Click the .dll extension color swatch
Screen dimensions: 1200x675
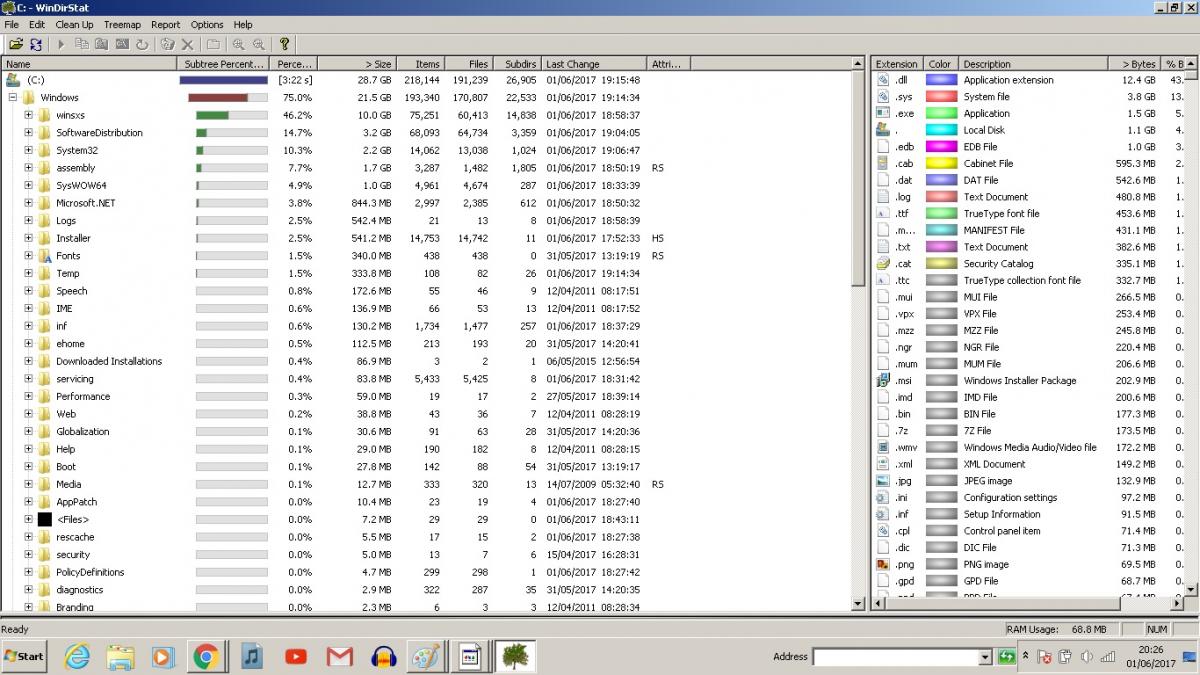click(941, 80)
